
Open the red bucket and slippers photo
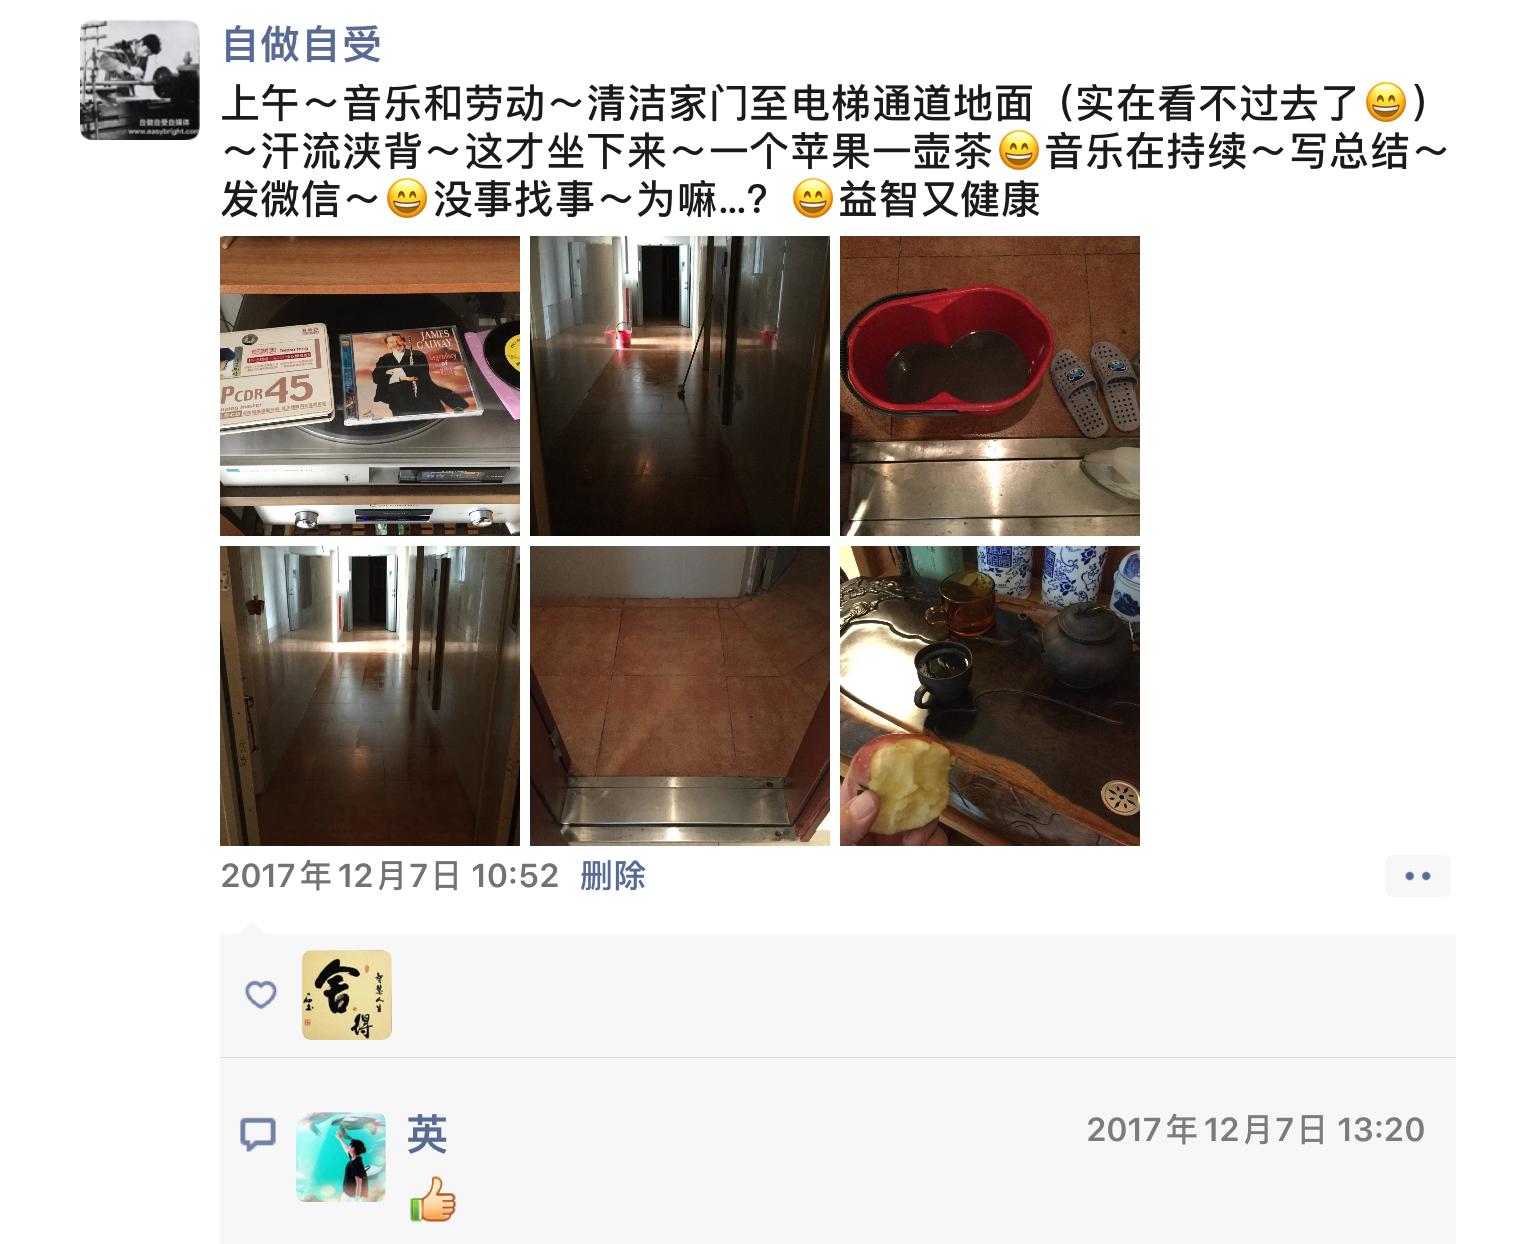990,386
